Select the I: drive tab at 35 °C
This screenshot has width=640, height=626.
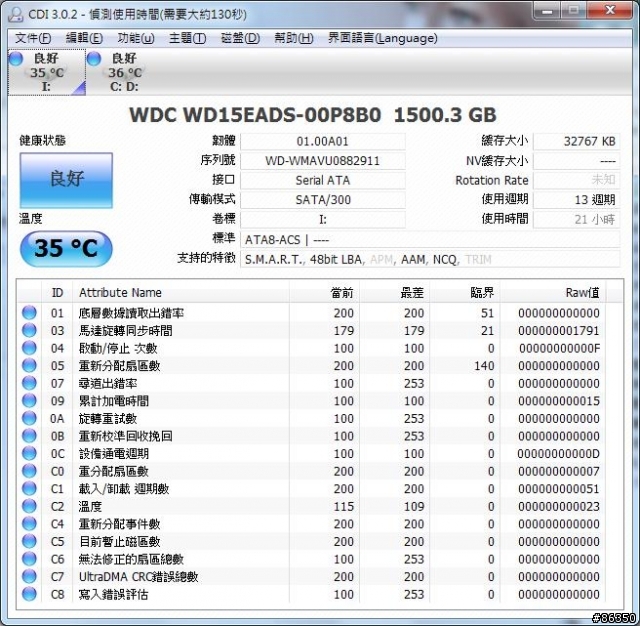point(47,72)
